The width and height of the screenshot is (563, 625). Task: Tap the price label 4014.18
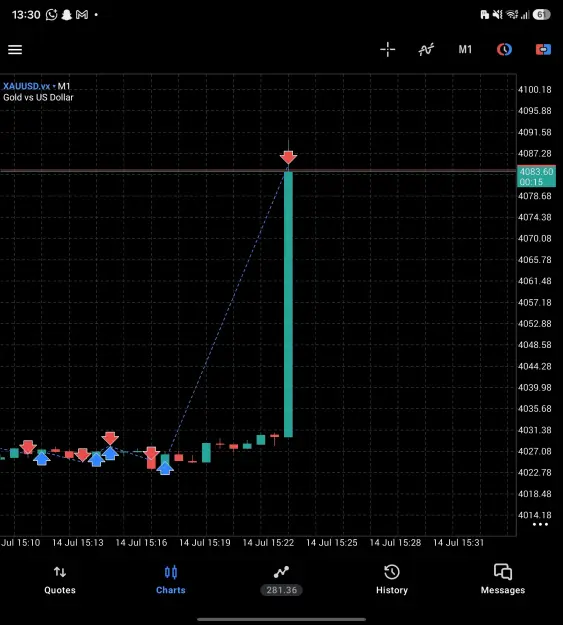coord(535,515)
